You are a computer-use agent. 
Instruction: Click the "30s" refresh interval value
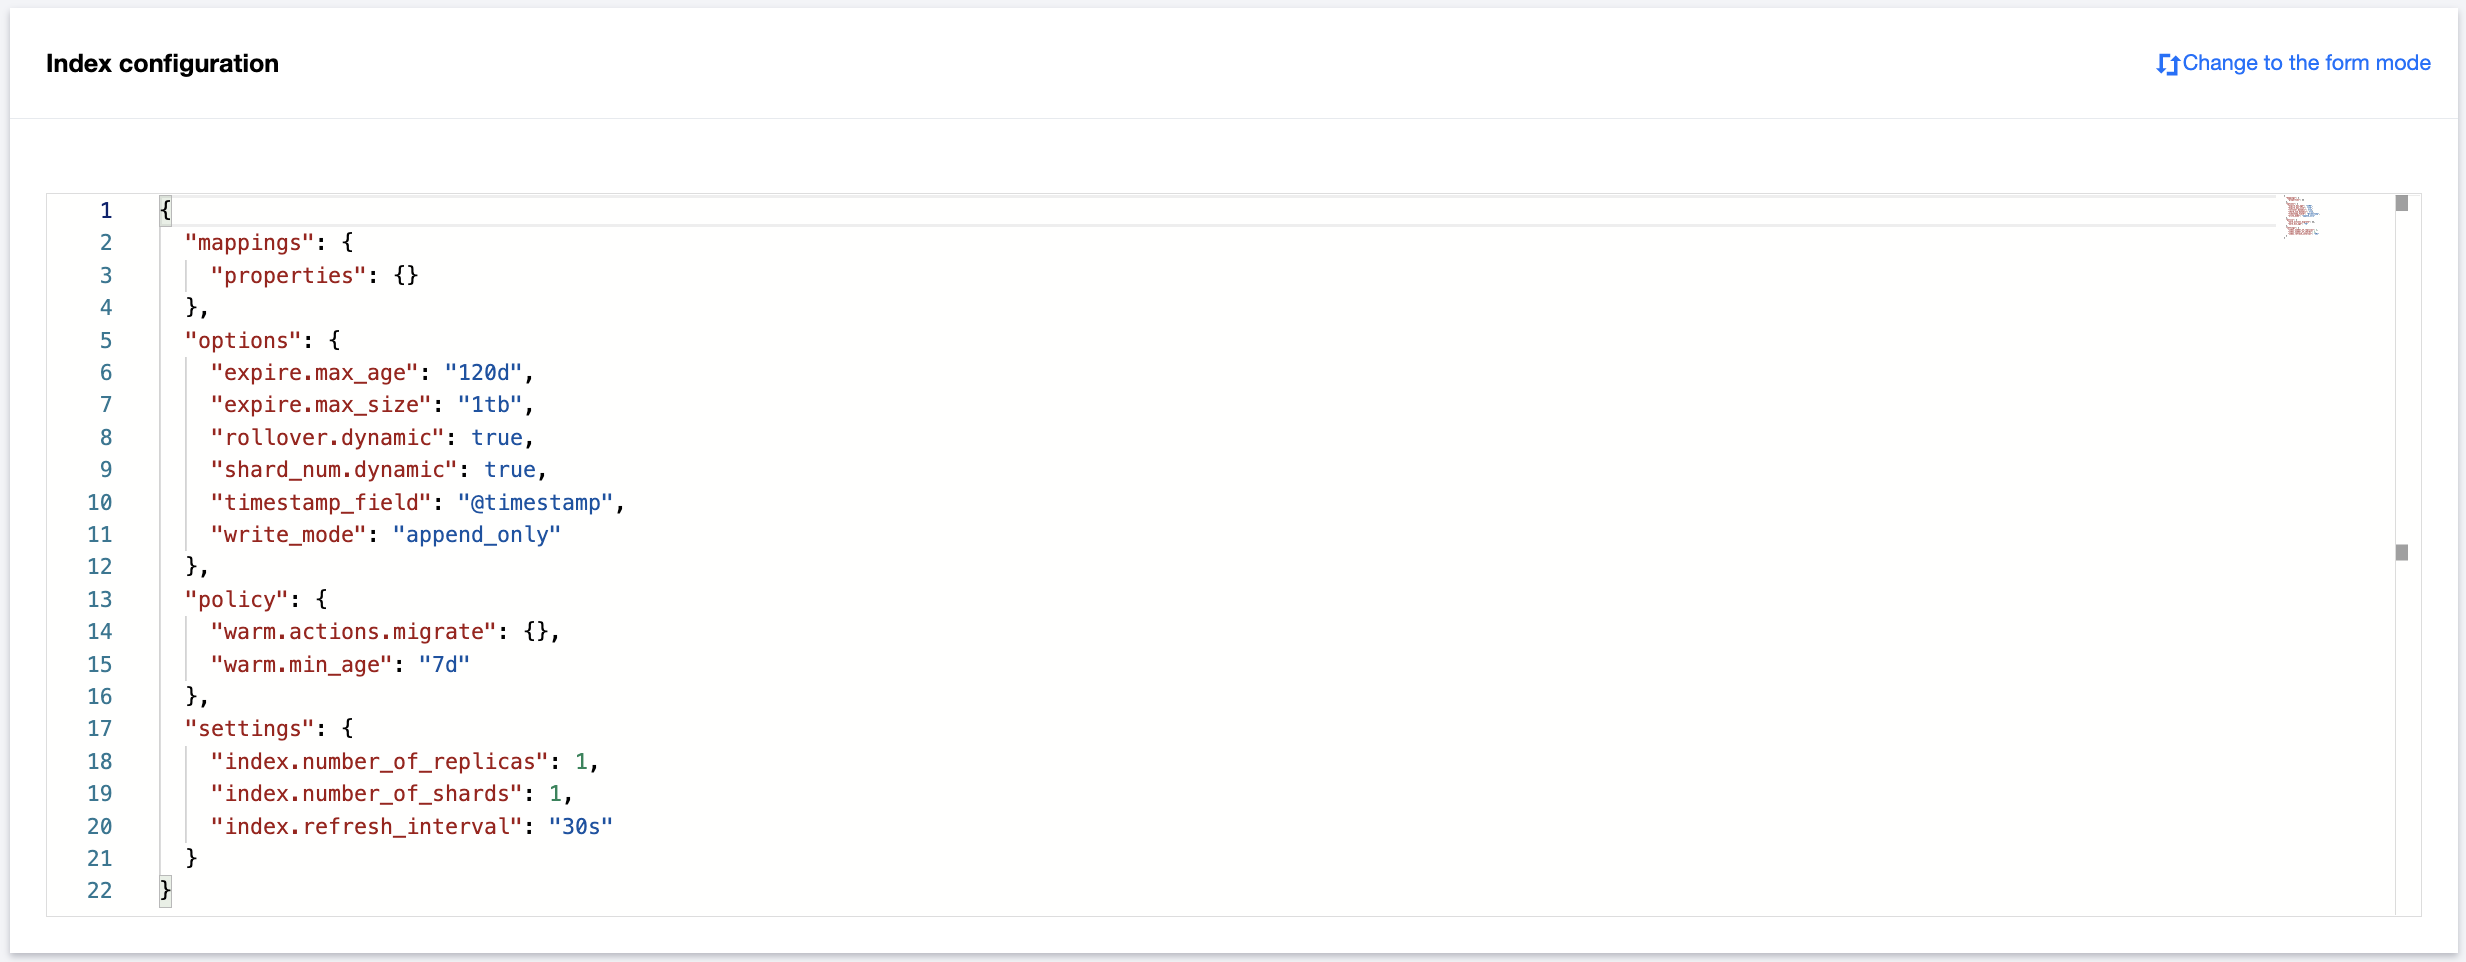(x=580, y=826)
